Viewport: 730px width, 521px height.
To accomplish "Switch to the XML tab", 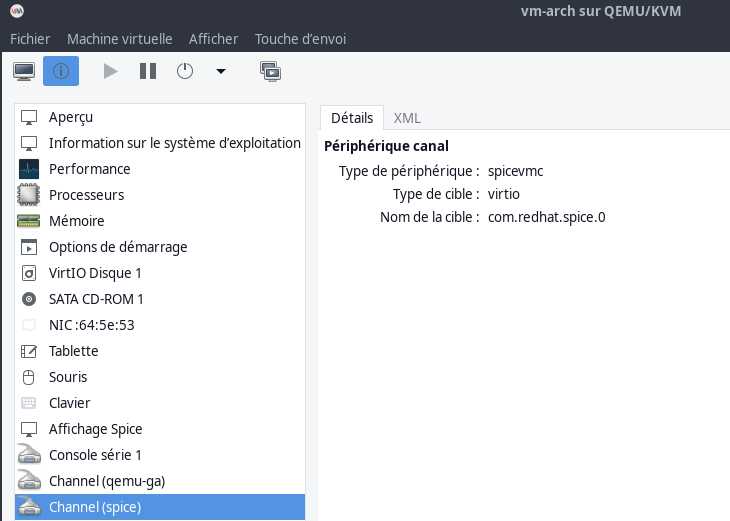I will [407, 117].
